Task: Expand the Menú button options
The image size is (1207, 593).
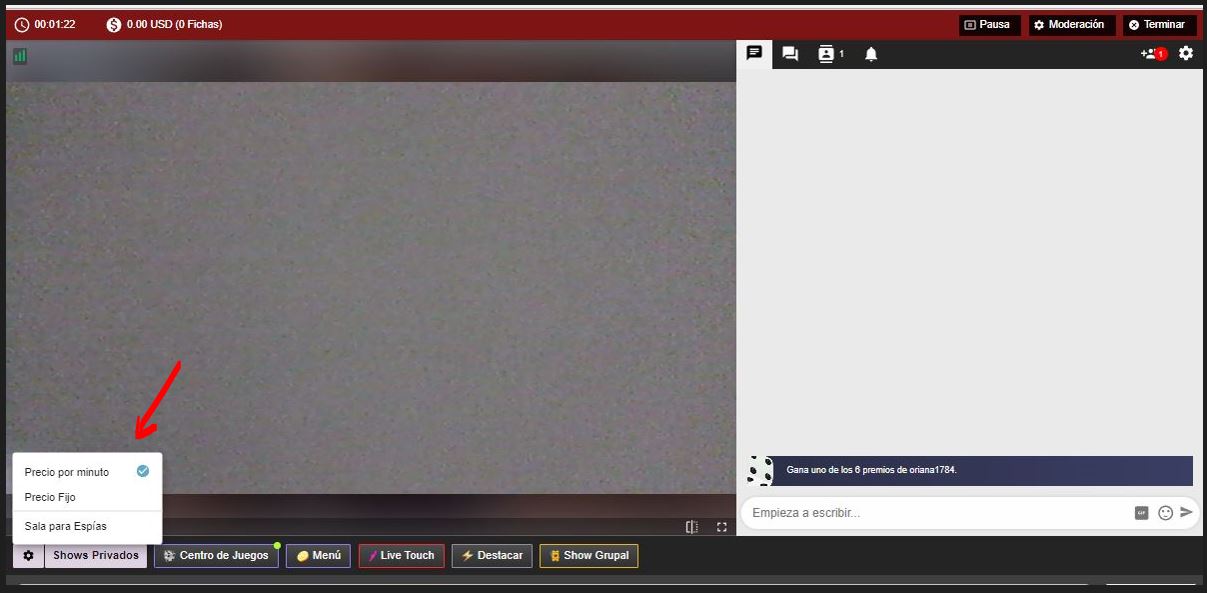Action: coord(318,556)
